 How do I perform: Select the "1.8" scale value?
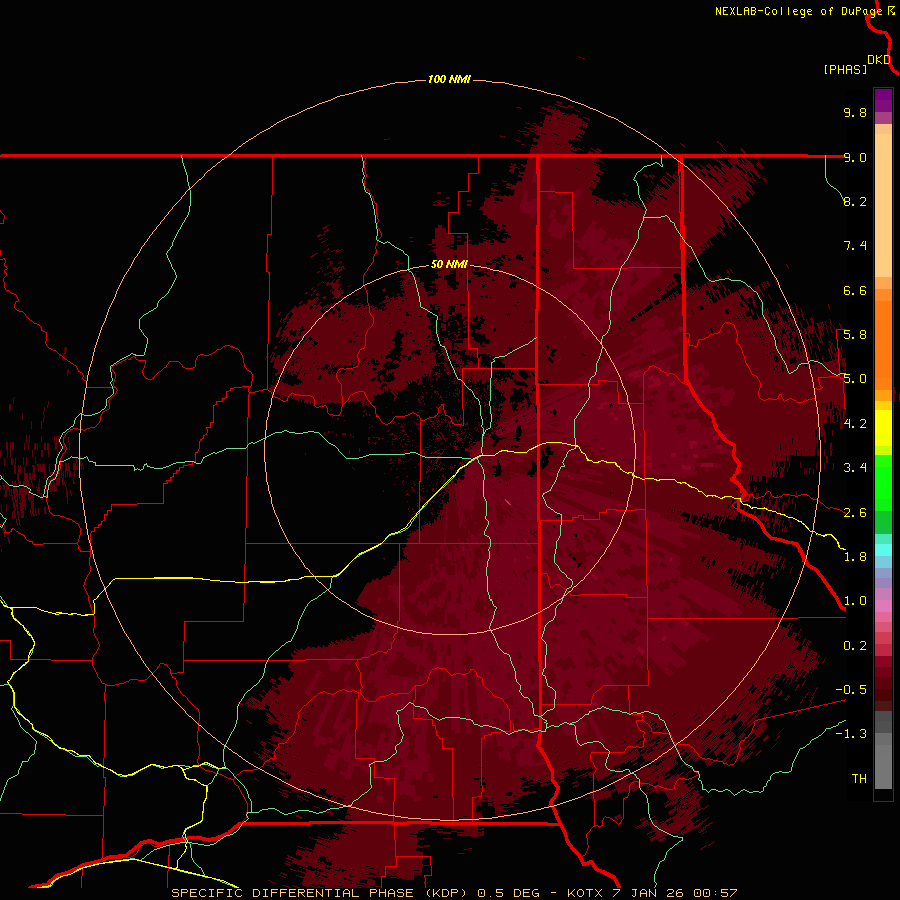(x=855, y=557)
